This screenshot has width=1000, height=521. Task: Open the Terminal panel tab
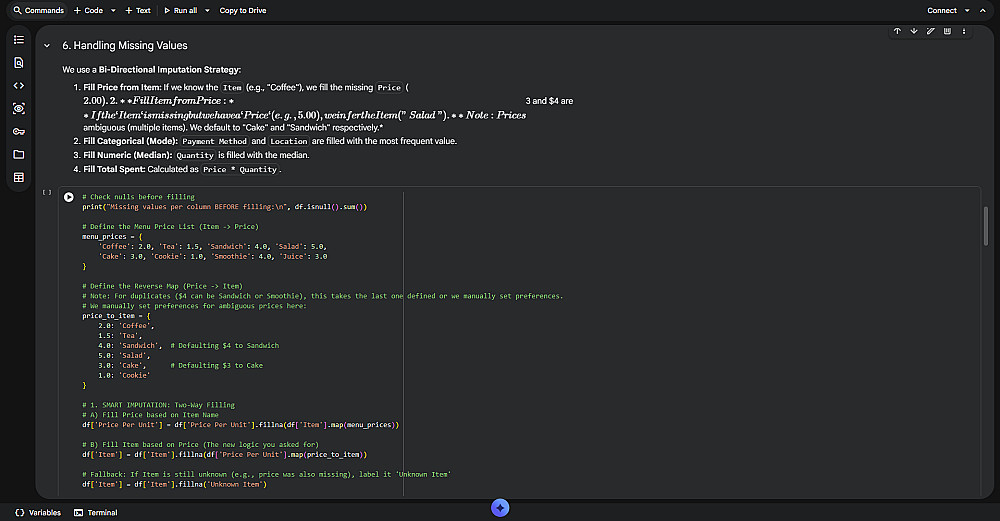(x=96, y=512)
